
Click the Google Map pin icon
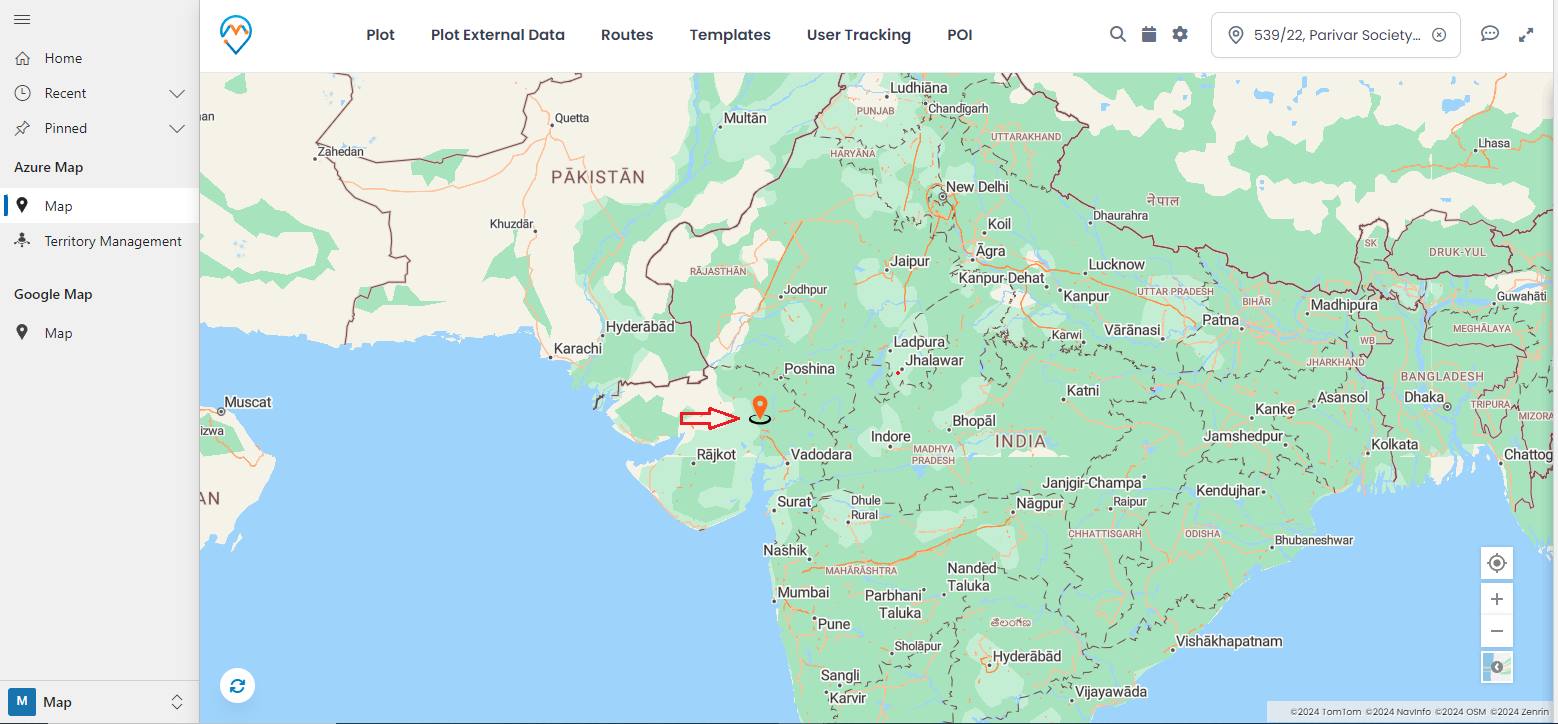tap(22, 333)
